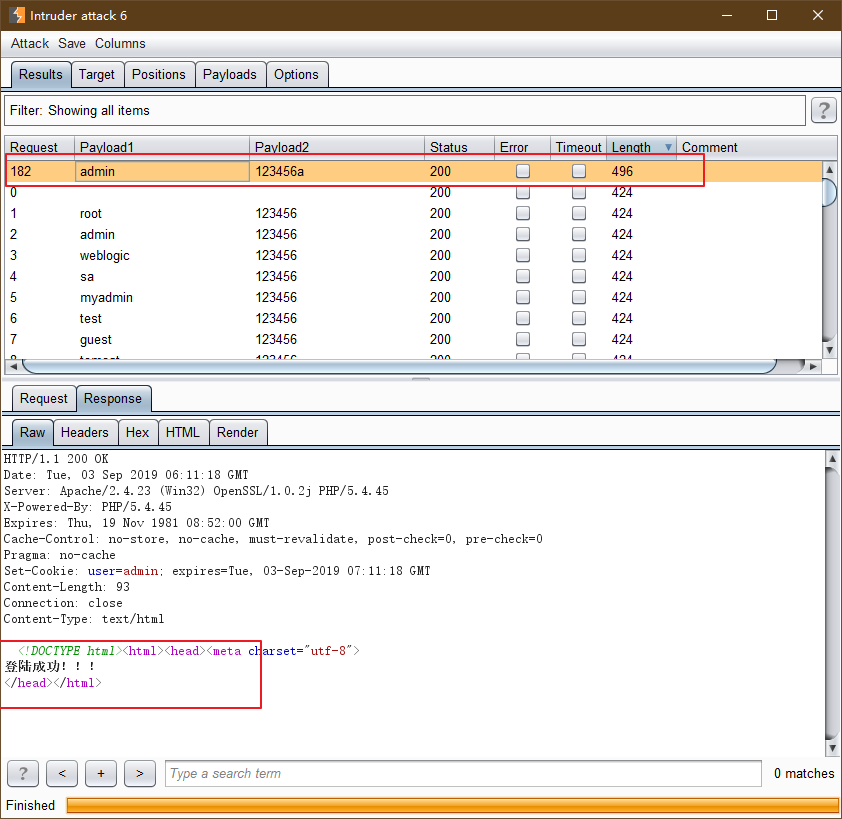Click the search help question mark button
The image size is (842, 819).
click(x=23, y=773)
